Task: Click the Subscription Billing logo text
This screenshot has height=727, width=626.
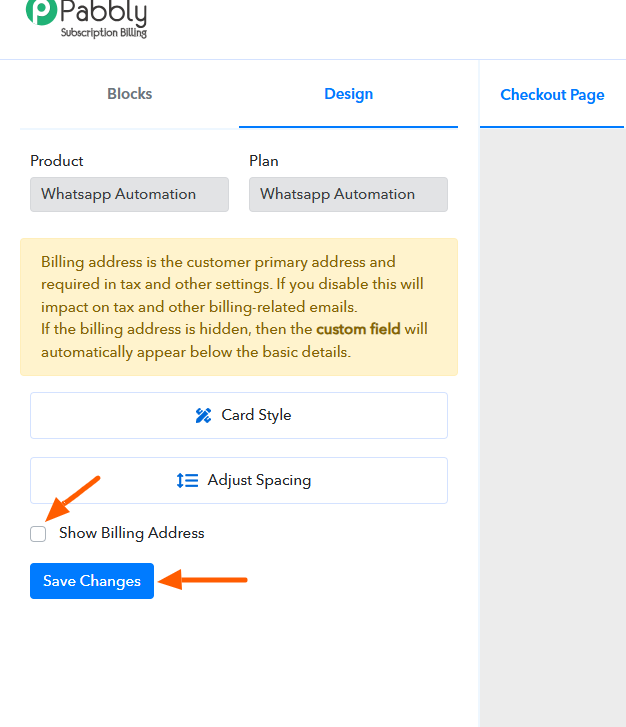Action: 104,33
